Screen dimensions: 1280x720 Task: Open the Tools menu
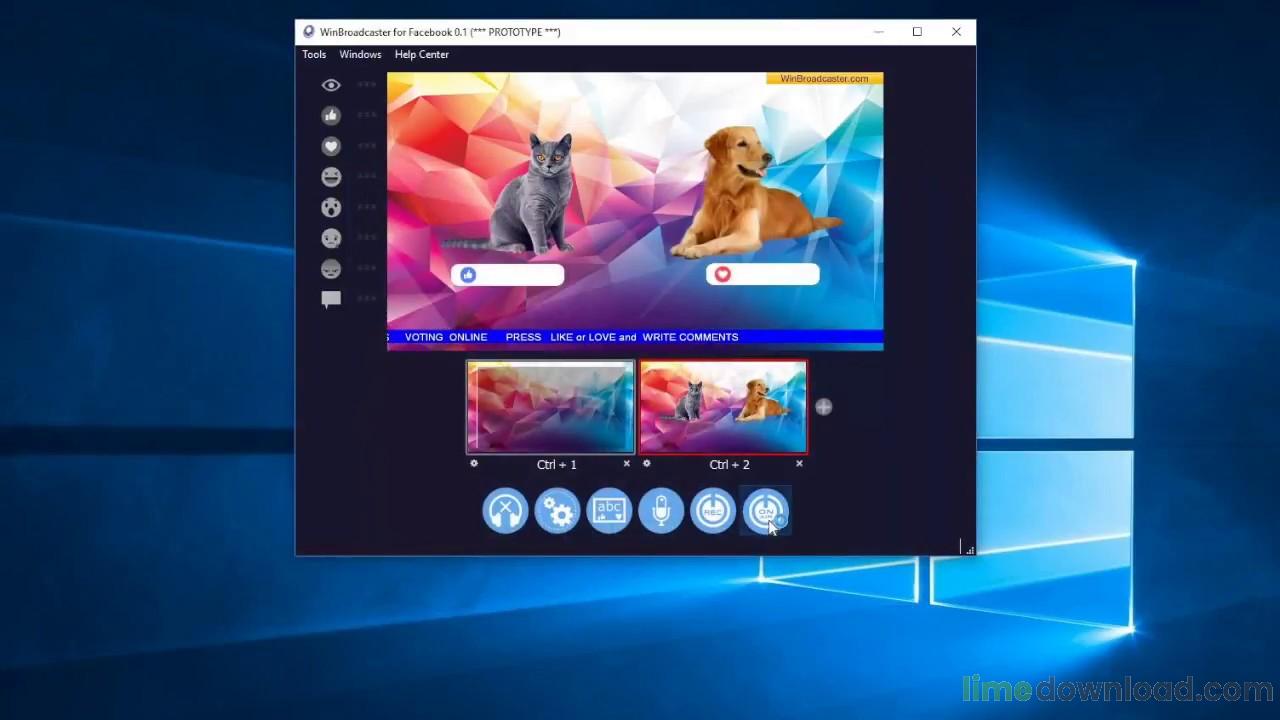[x=314, y=55]
